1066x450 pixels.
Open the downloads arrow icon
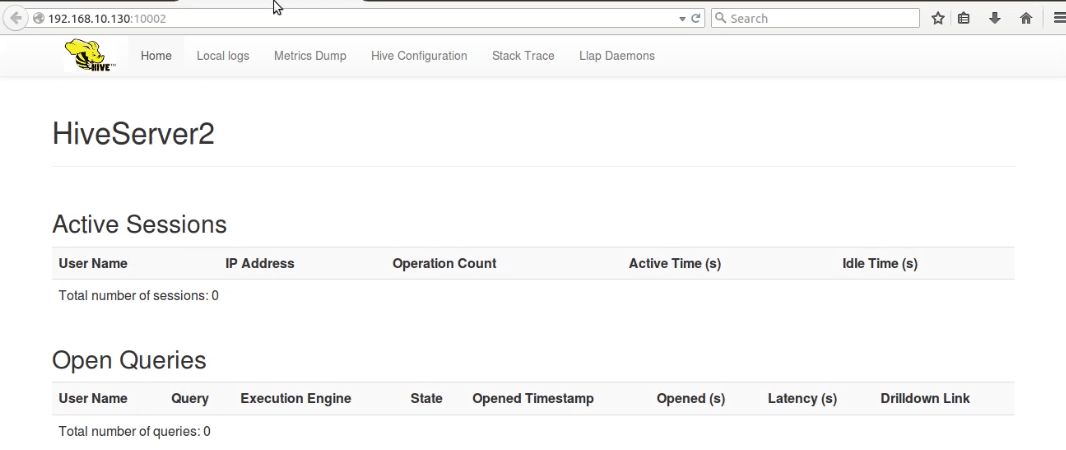click(x=995, y=18)
